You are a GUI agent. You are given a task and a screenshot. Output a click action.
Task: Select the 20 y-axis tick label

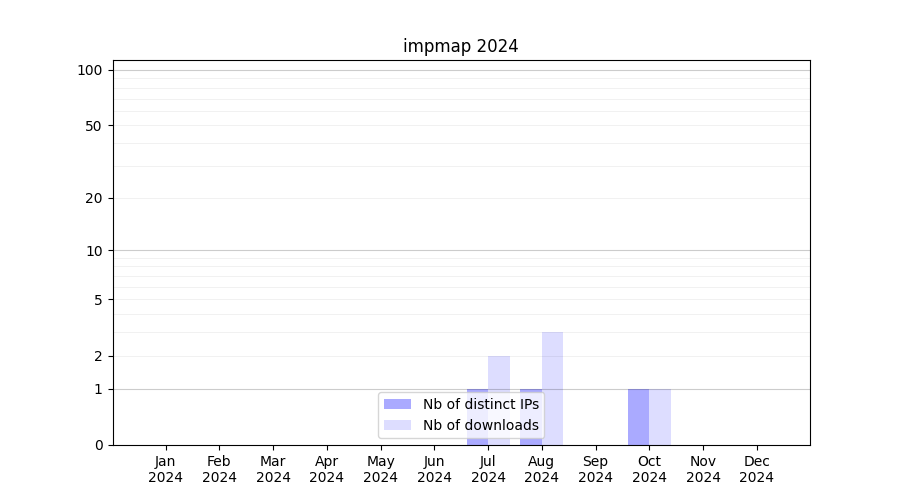point(93,198)
